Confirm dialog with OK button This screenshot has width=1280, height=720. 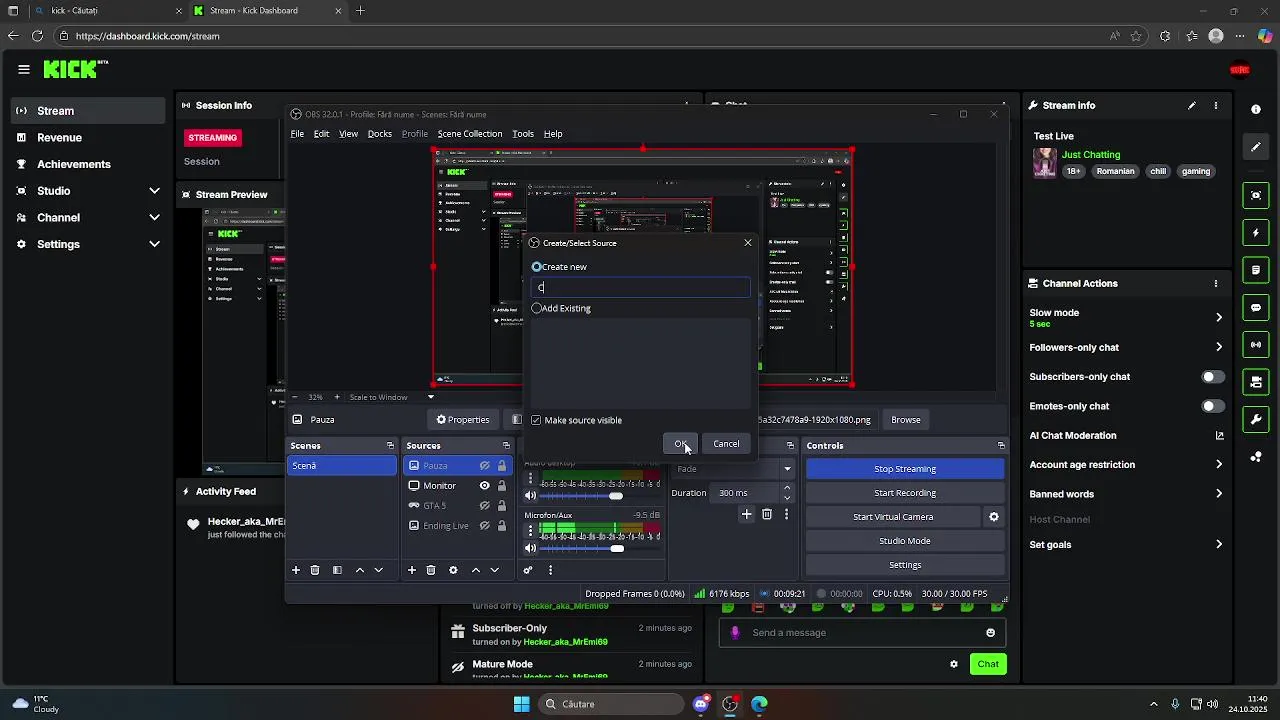click(680, 444)
